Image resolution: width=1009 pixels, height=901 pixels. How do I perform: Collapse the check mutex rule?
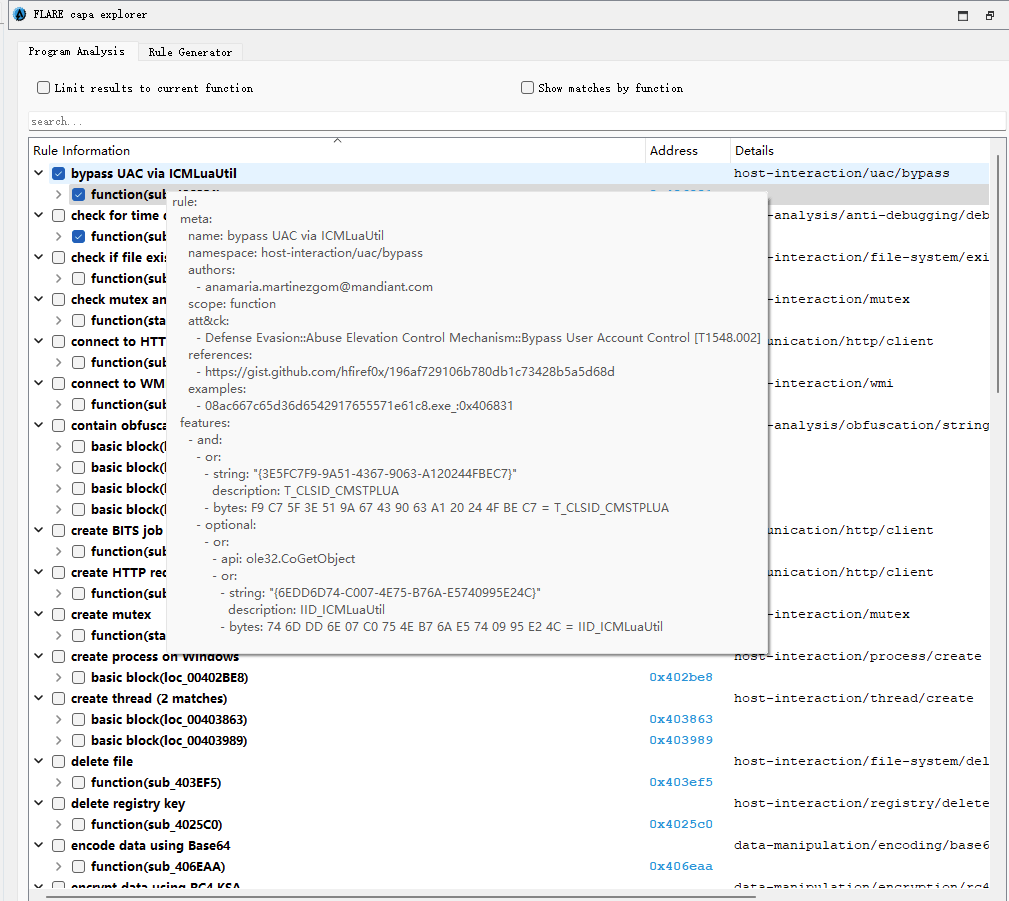coord(39,299)
